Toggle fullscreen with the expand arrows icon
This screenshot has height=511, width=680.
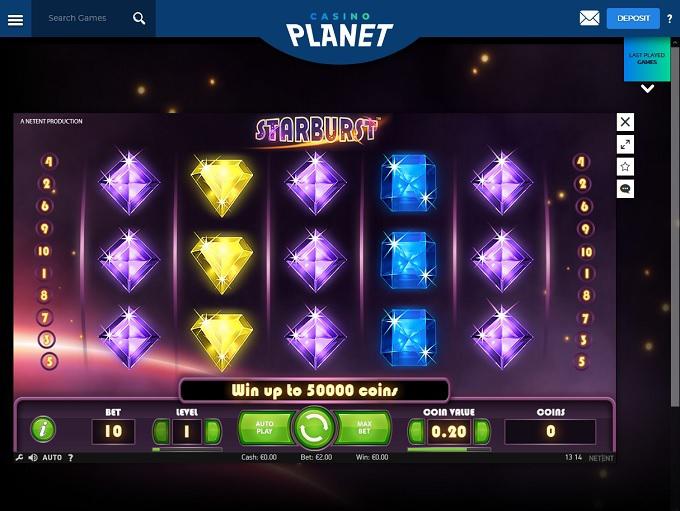click(x=625, y=144)
